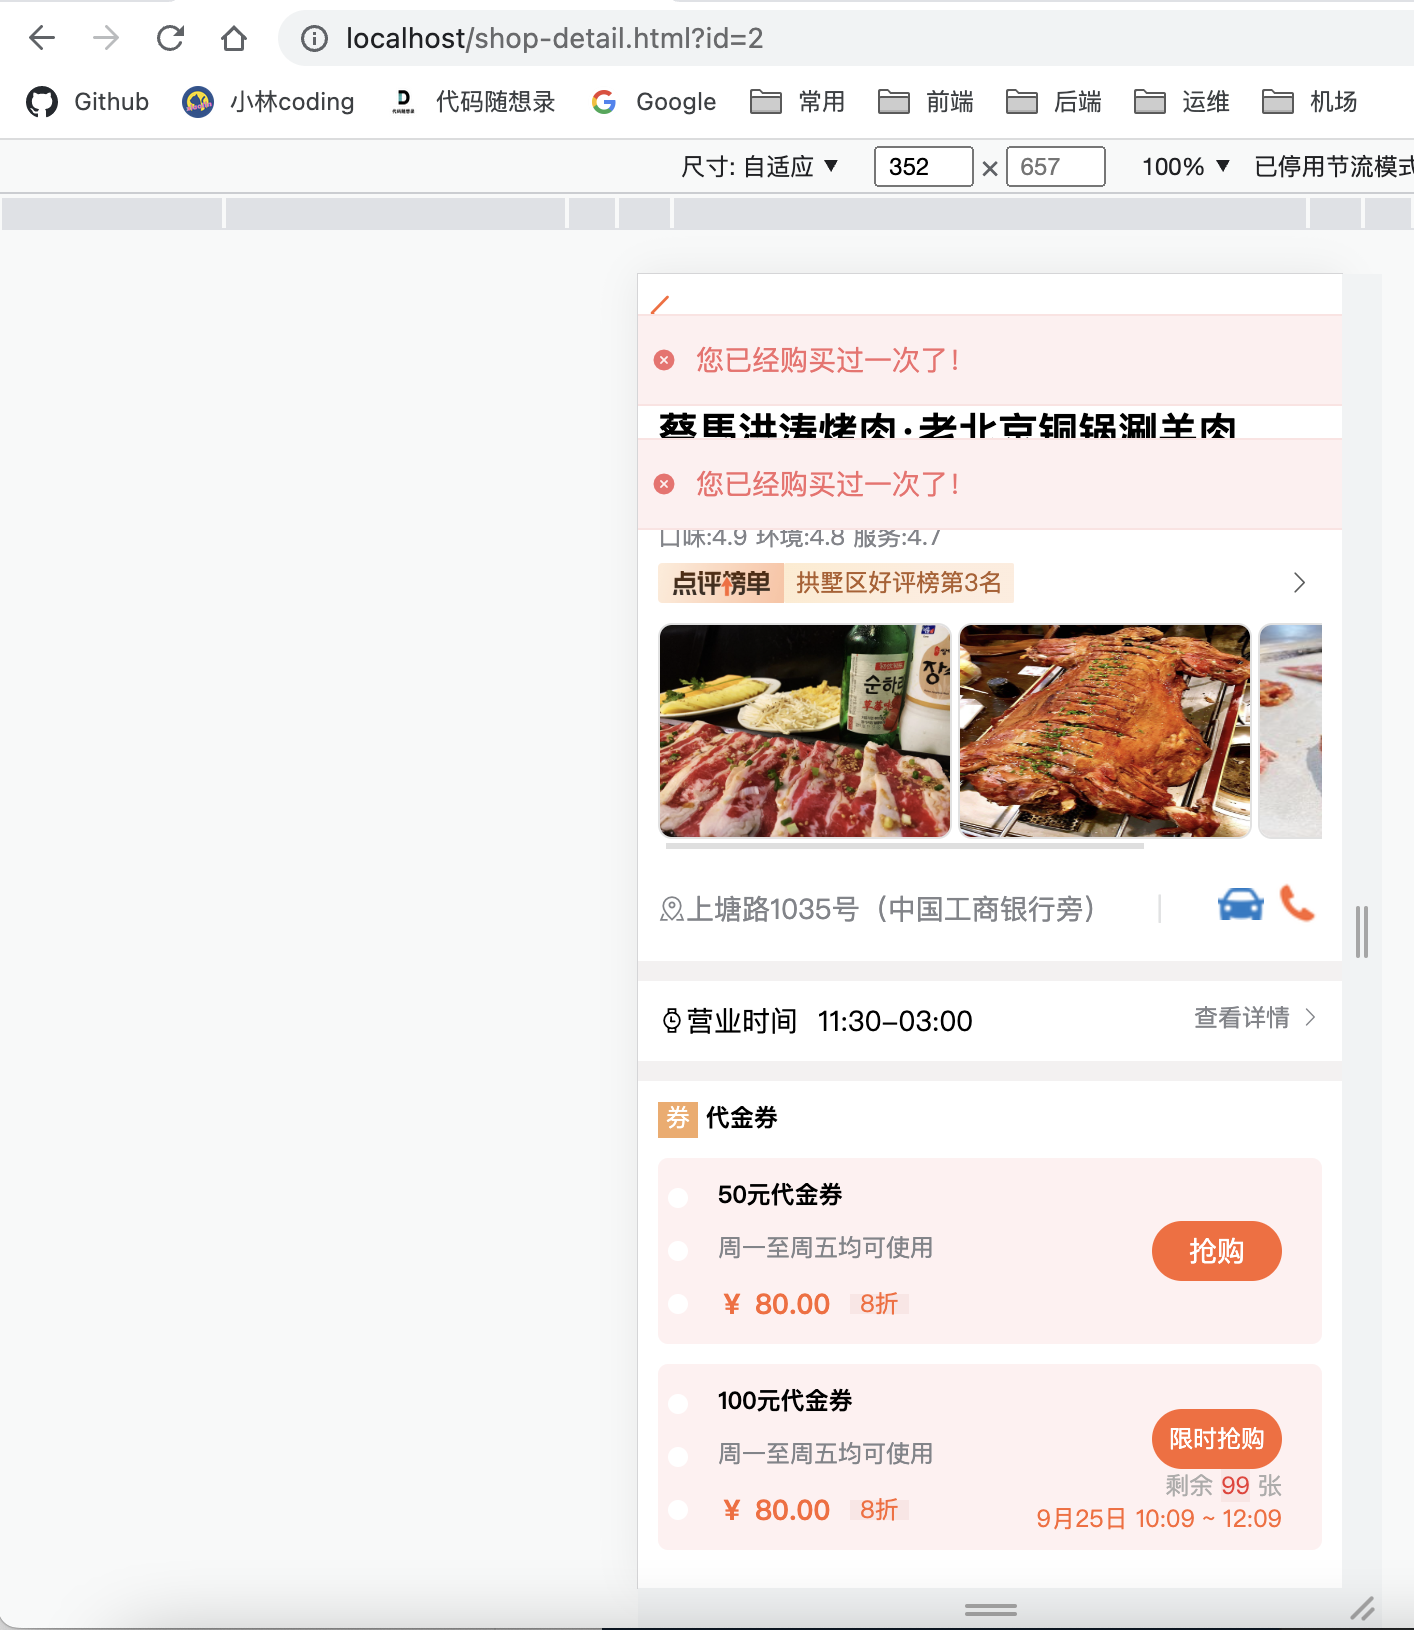Viewport: 1414px width, 1630px height.
Task: Click the address 上塘路1035号（中国工商银行旁）
Action: click(x=891, y=909)
